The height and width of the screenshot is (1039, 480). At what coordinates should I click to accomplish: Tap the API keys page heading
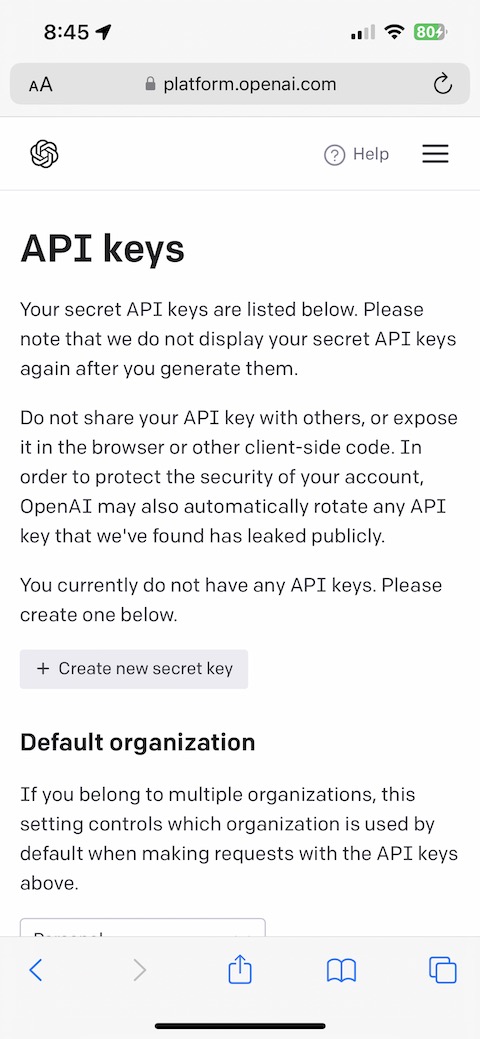tap(102, 249)
